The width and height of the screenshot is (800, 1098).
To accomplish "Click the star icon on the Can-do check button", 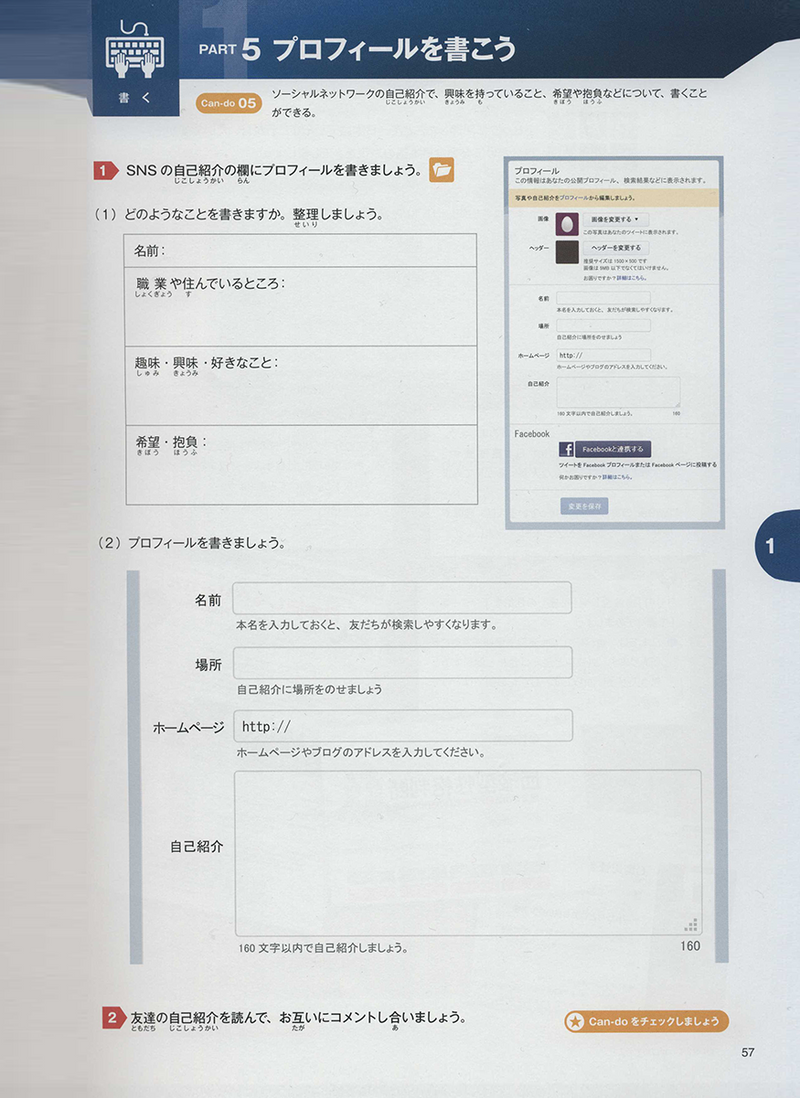I will [575, 1021].
